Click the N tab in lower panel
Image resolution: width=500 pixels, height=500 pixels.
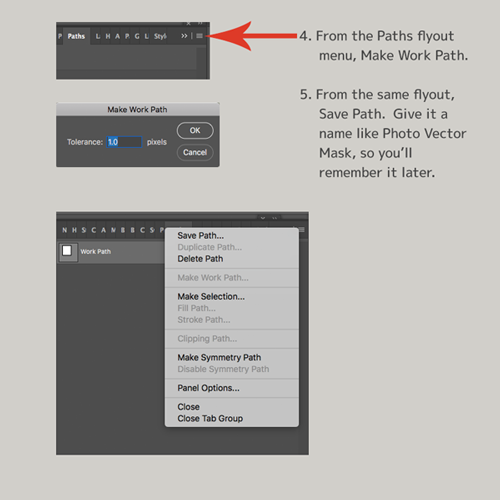pos(65,230)
